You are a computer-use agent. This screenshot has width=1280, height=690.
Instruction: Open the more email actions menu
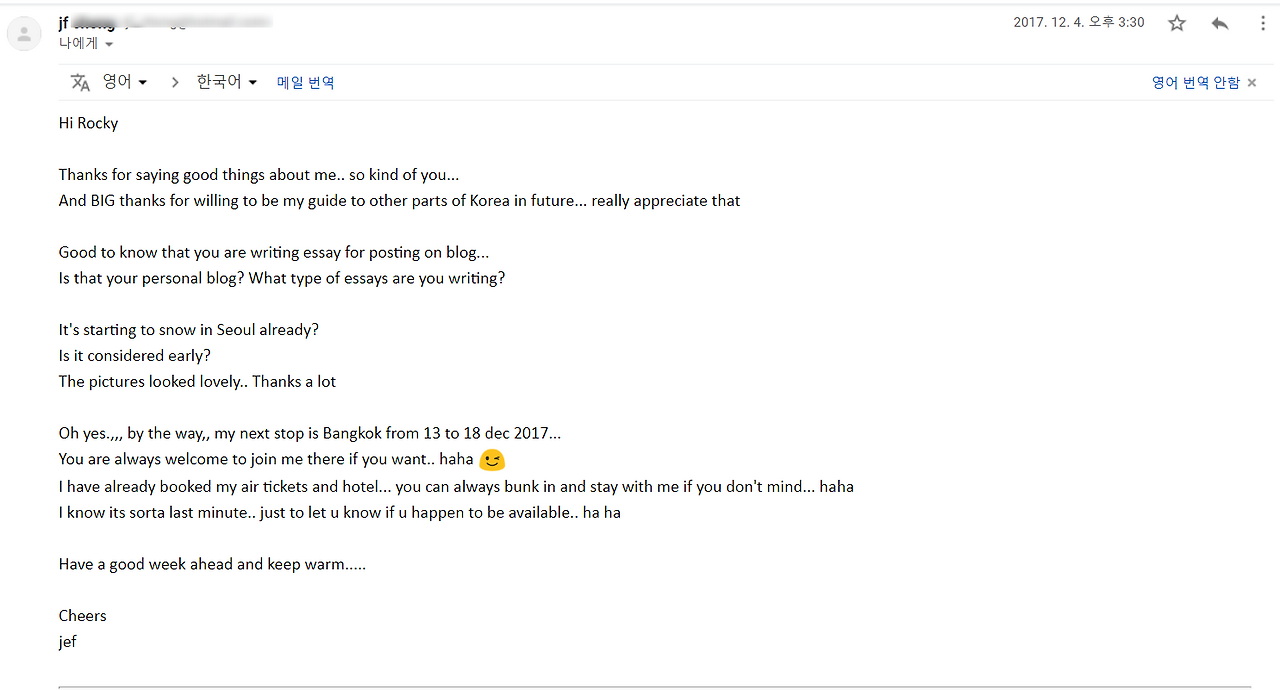pos(1262,22)
